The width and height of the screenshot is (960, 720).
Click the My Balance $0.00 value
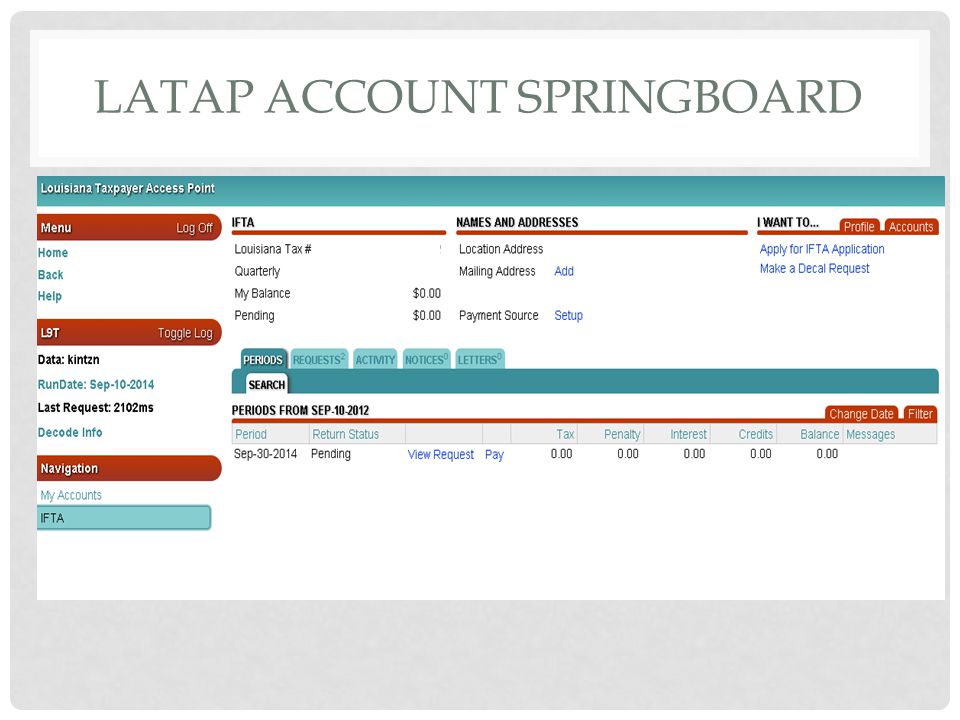click(x=427, y=293)
